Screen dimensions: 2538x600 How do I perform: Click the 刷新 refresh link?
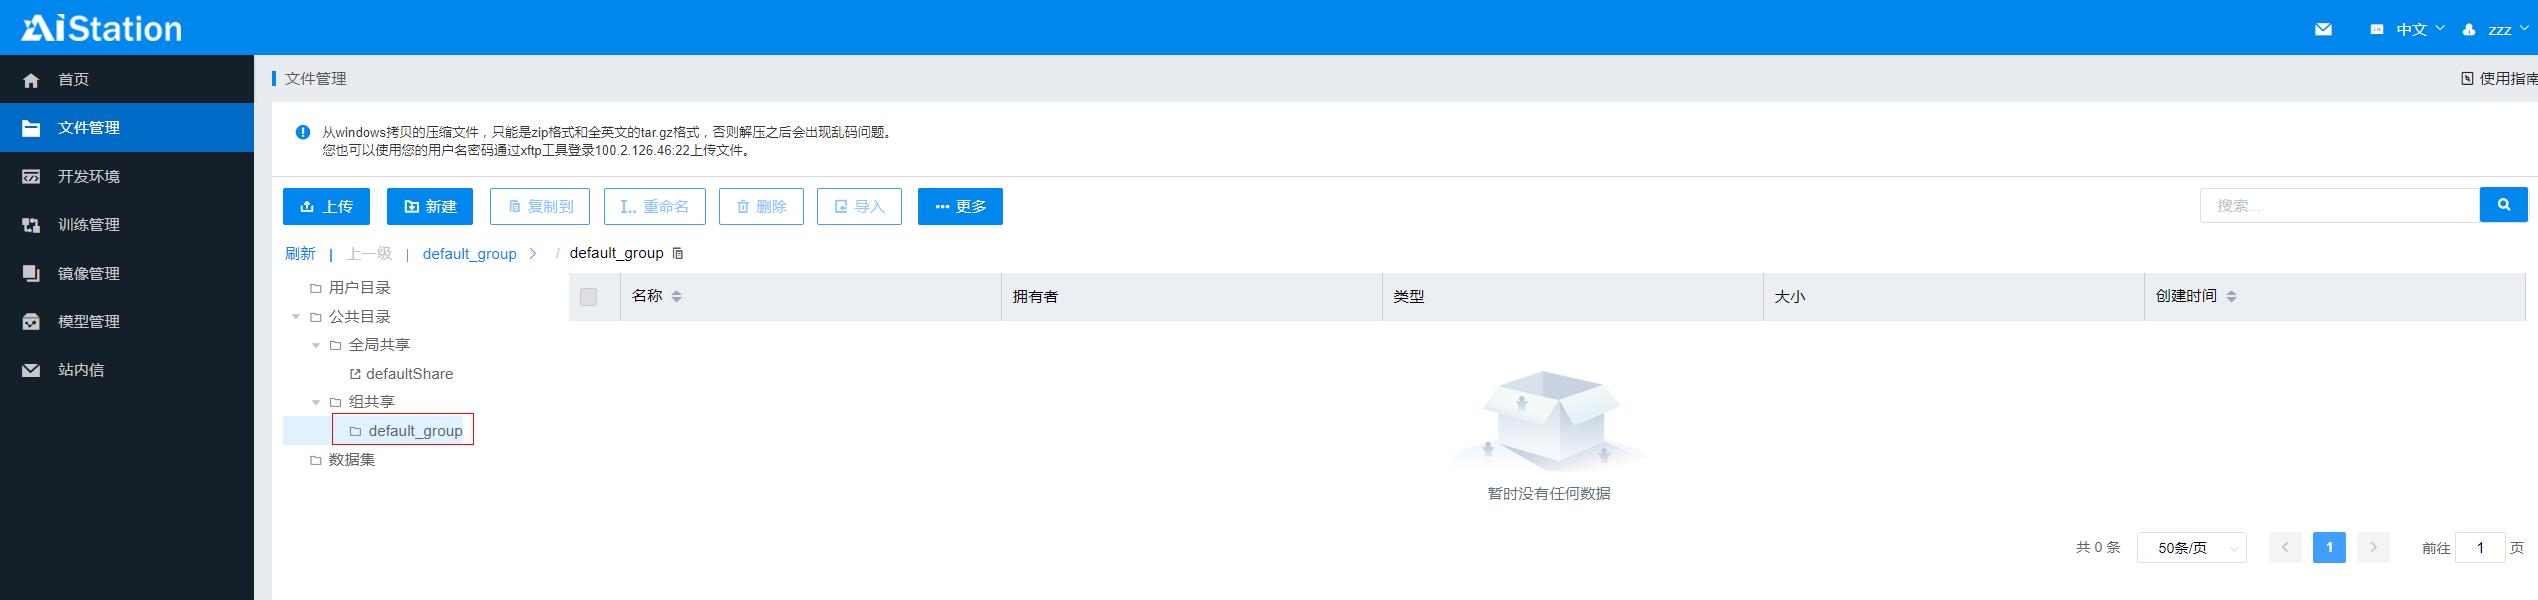click(x=300, y=254)
